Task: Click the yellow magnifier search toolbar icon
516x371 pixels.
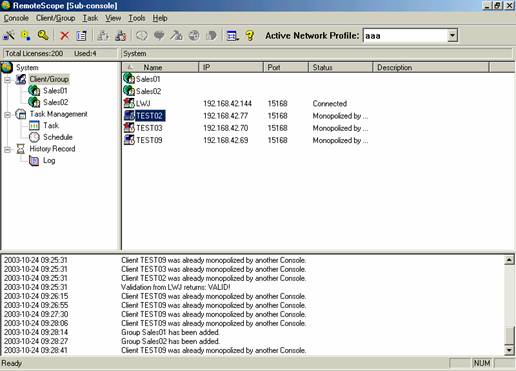Action: [x=43, y=35]
